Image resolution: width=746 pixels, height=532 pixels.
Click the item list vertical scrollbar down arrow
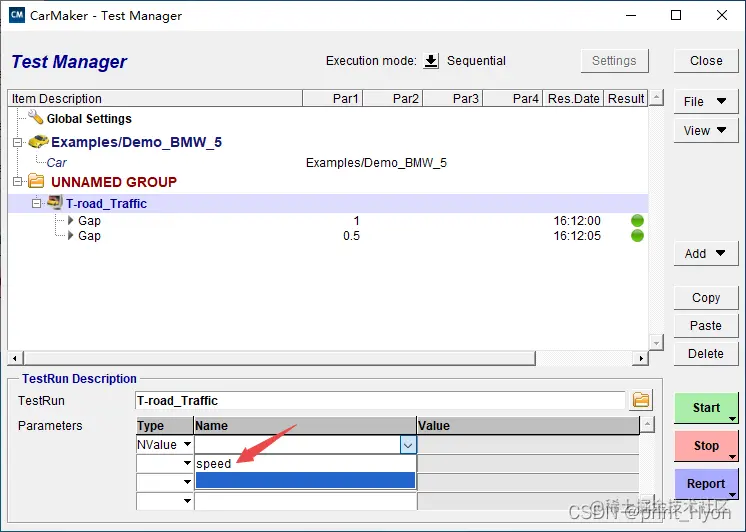[656, 342]
